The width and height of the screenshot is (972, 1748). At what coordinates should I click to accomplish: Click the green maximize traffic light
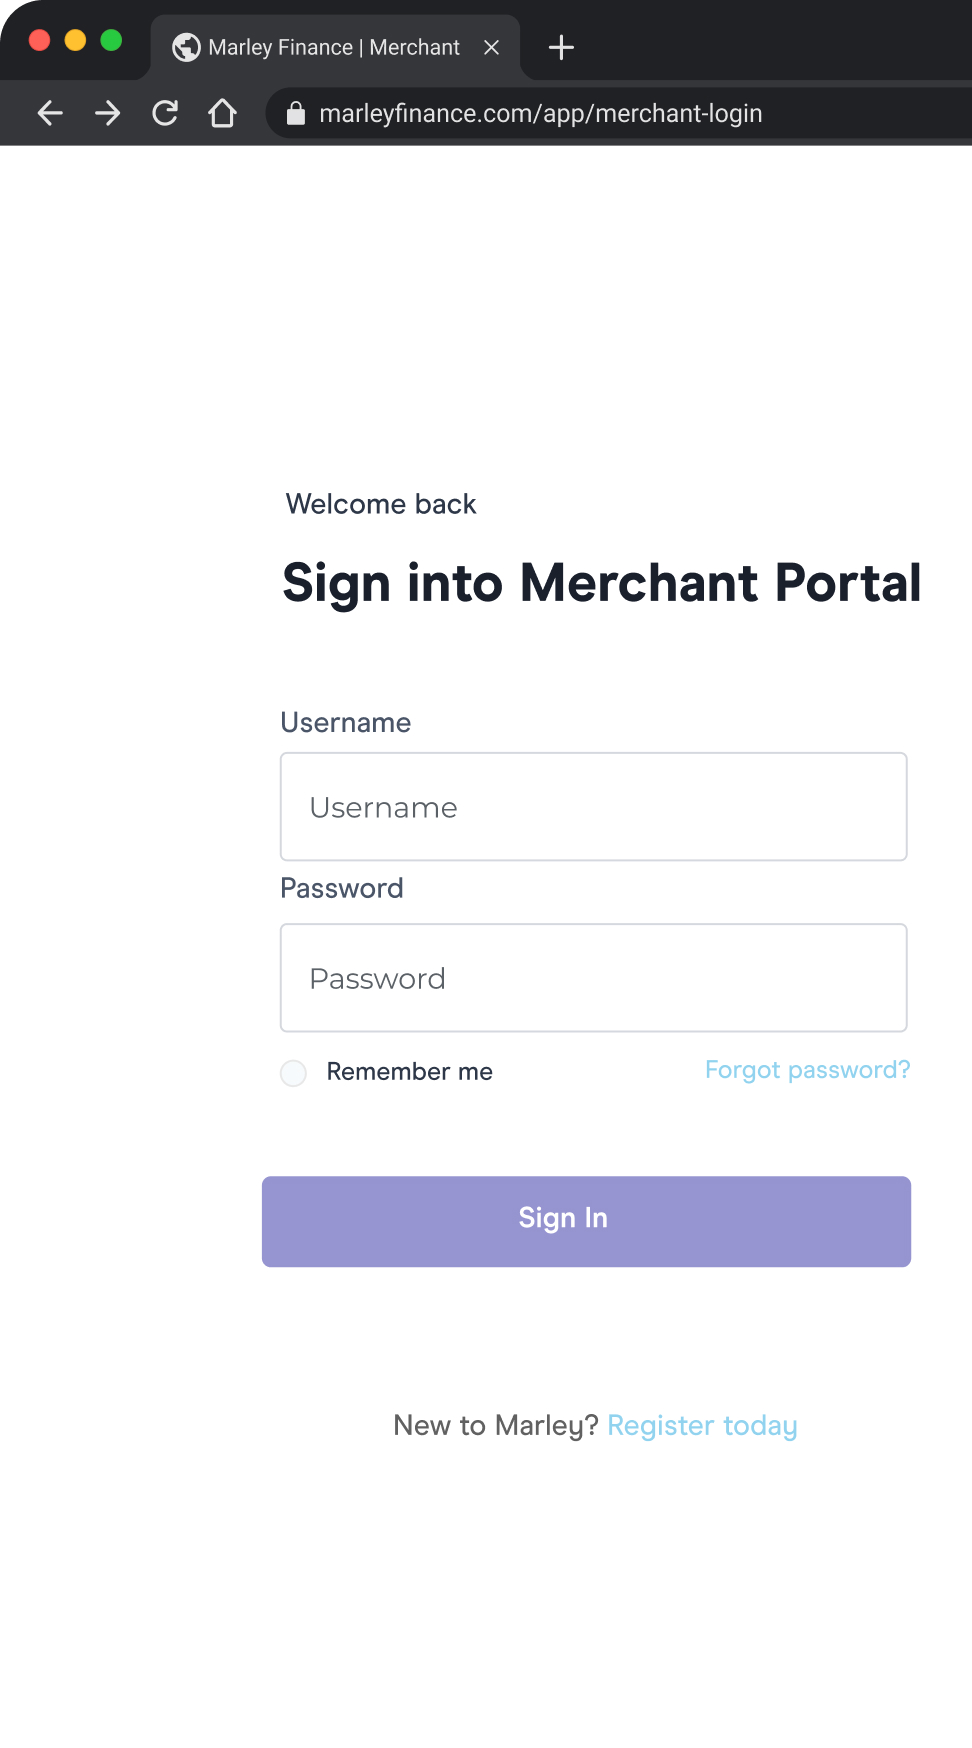110,41
